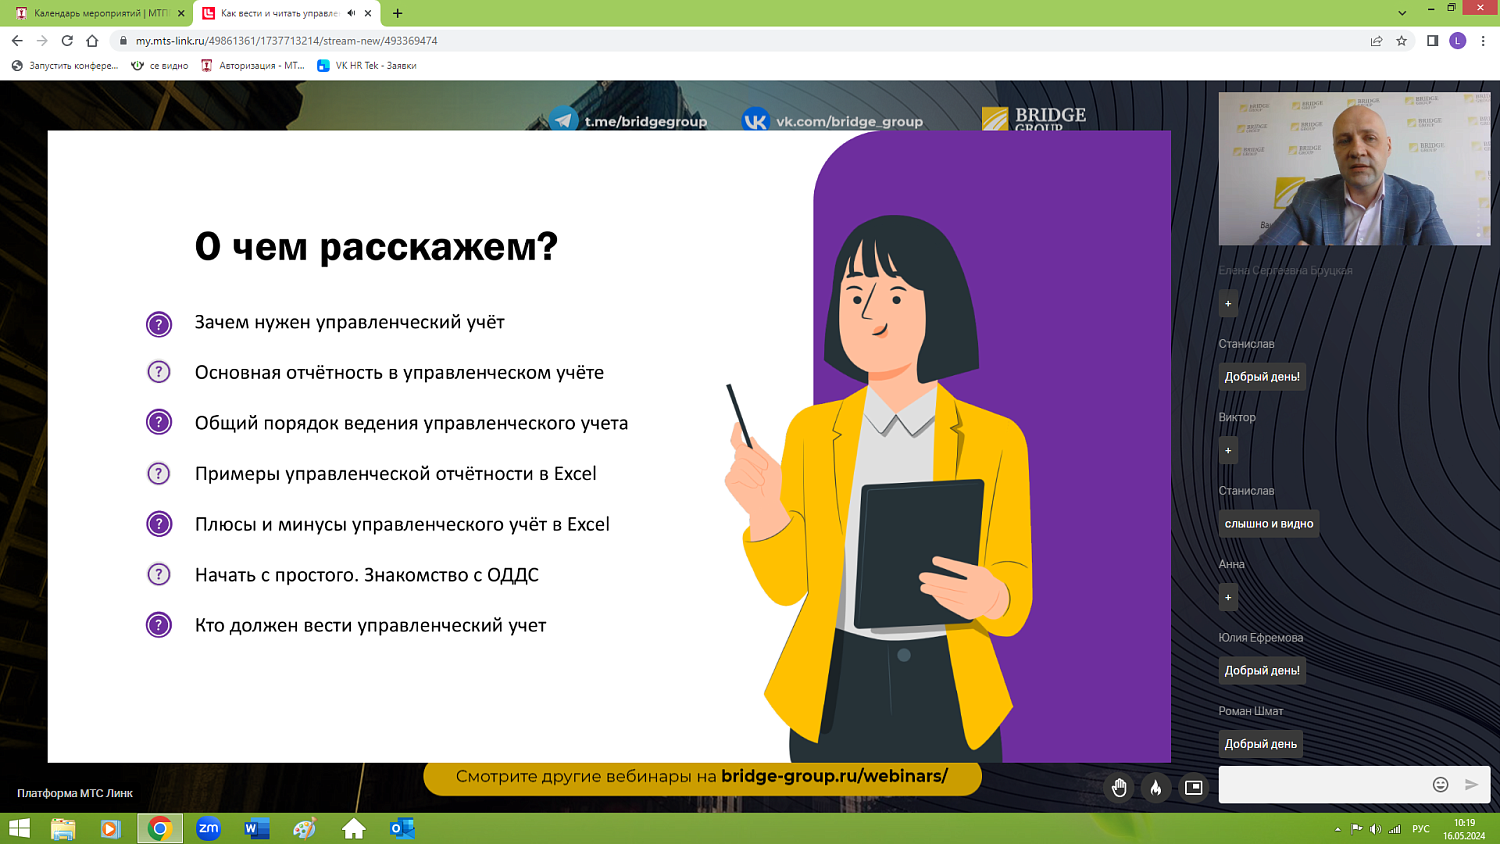The width and height of the screenshot is (1500, 844).
Task: Launch Zoom from the taskbar
Action: (x=210, y=829)
